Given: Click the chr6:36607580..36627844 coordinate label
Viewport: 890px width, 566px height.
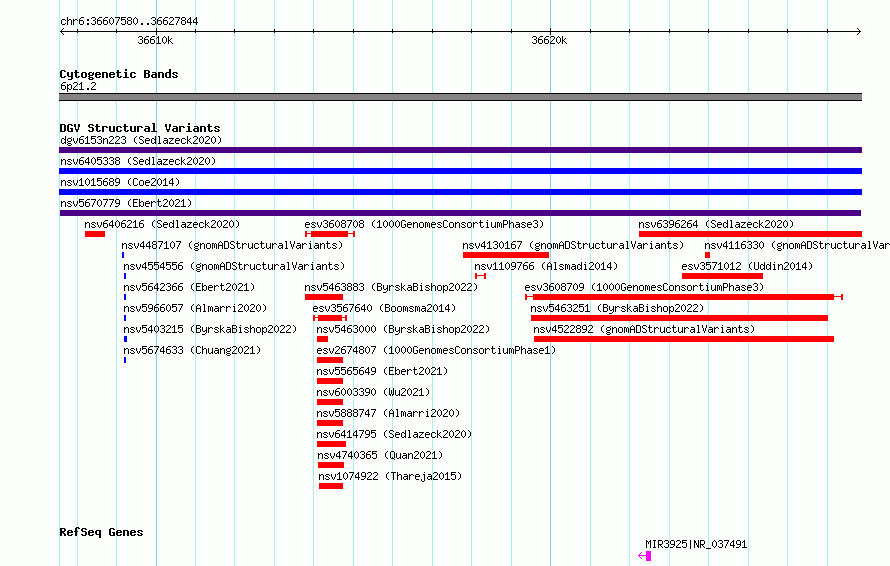Looking at the screenshot, I should (129, 22).
